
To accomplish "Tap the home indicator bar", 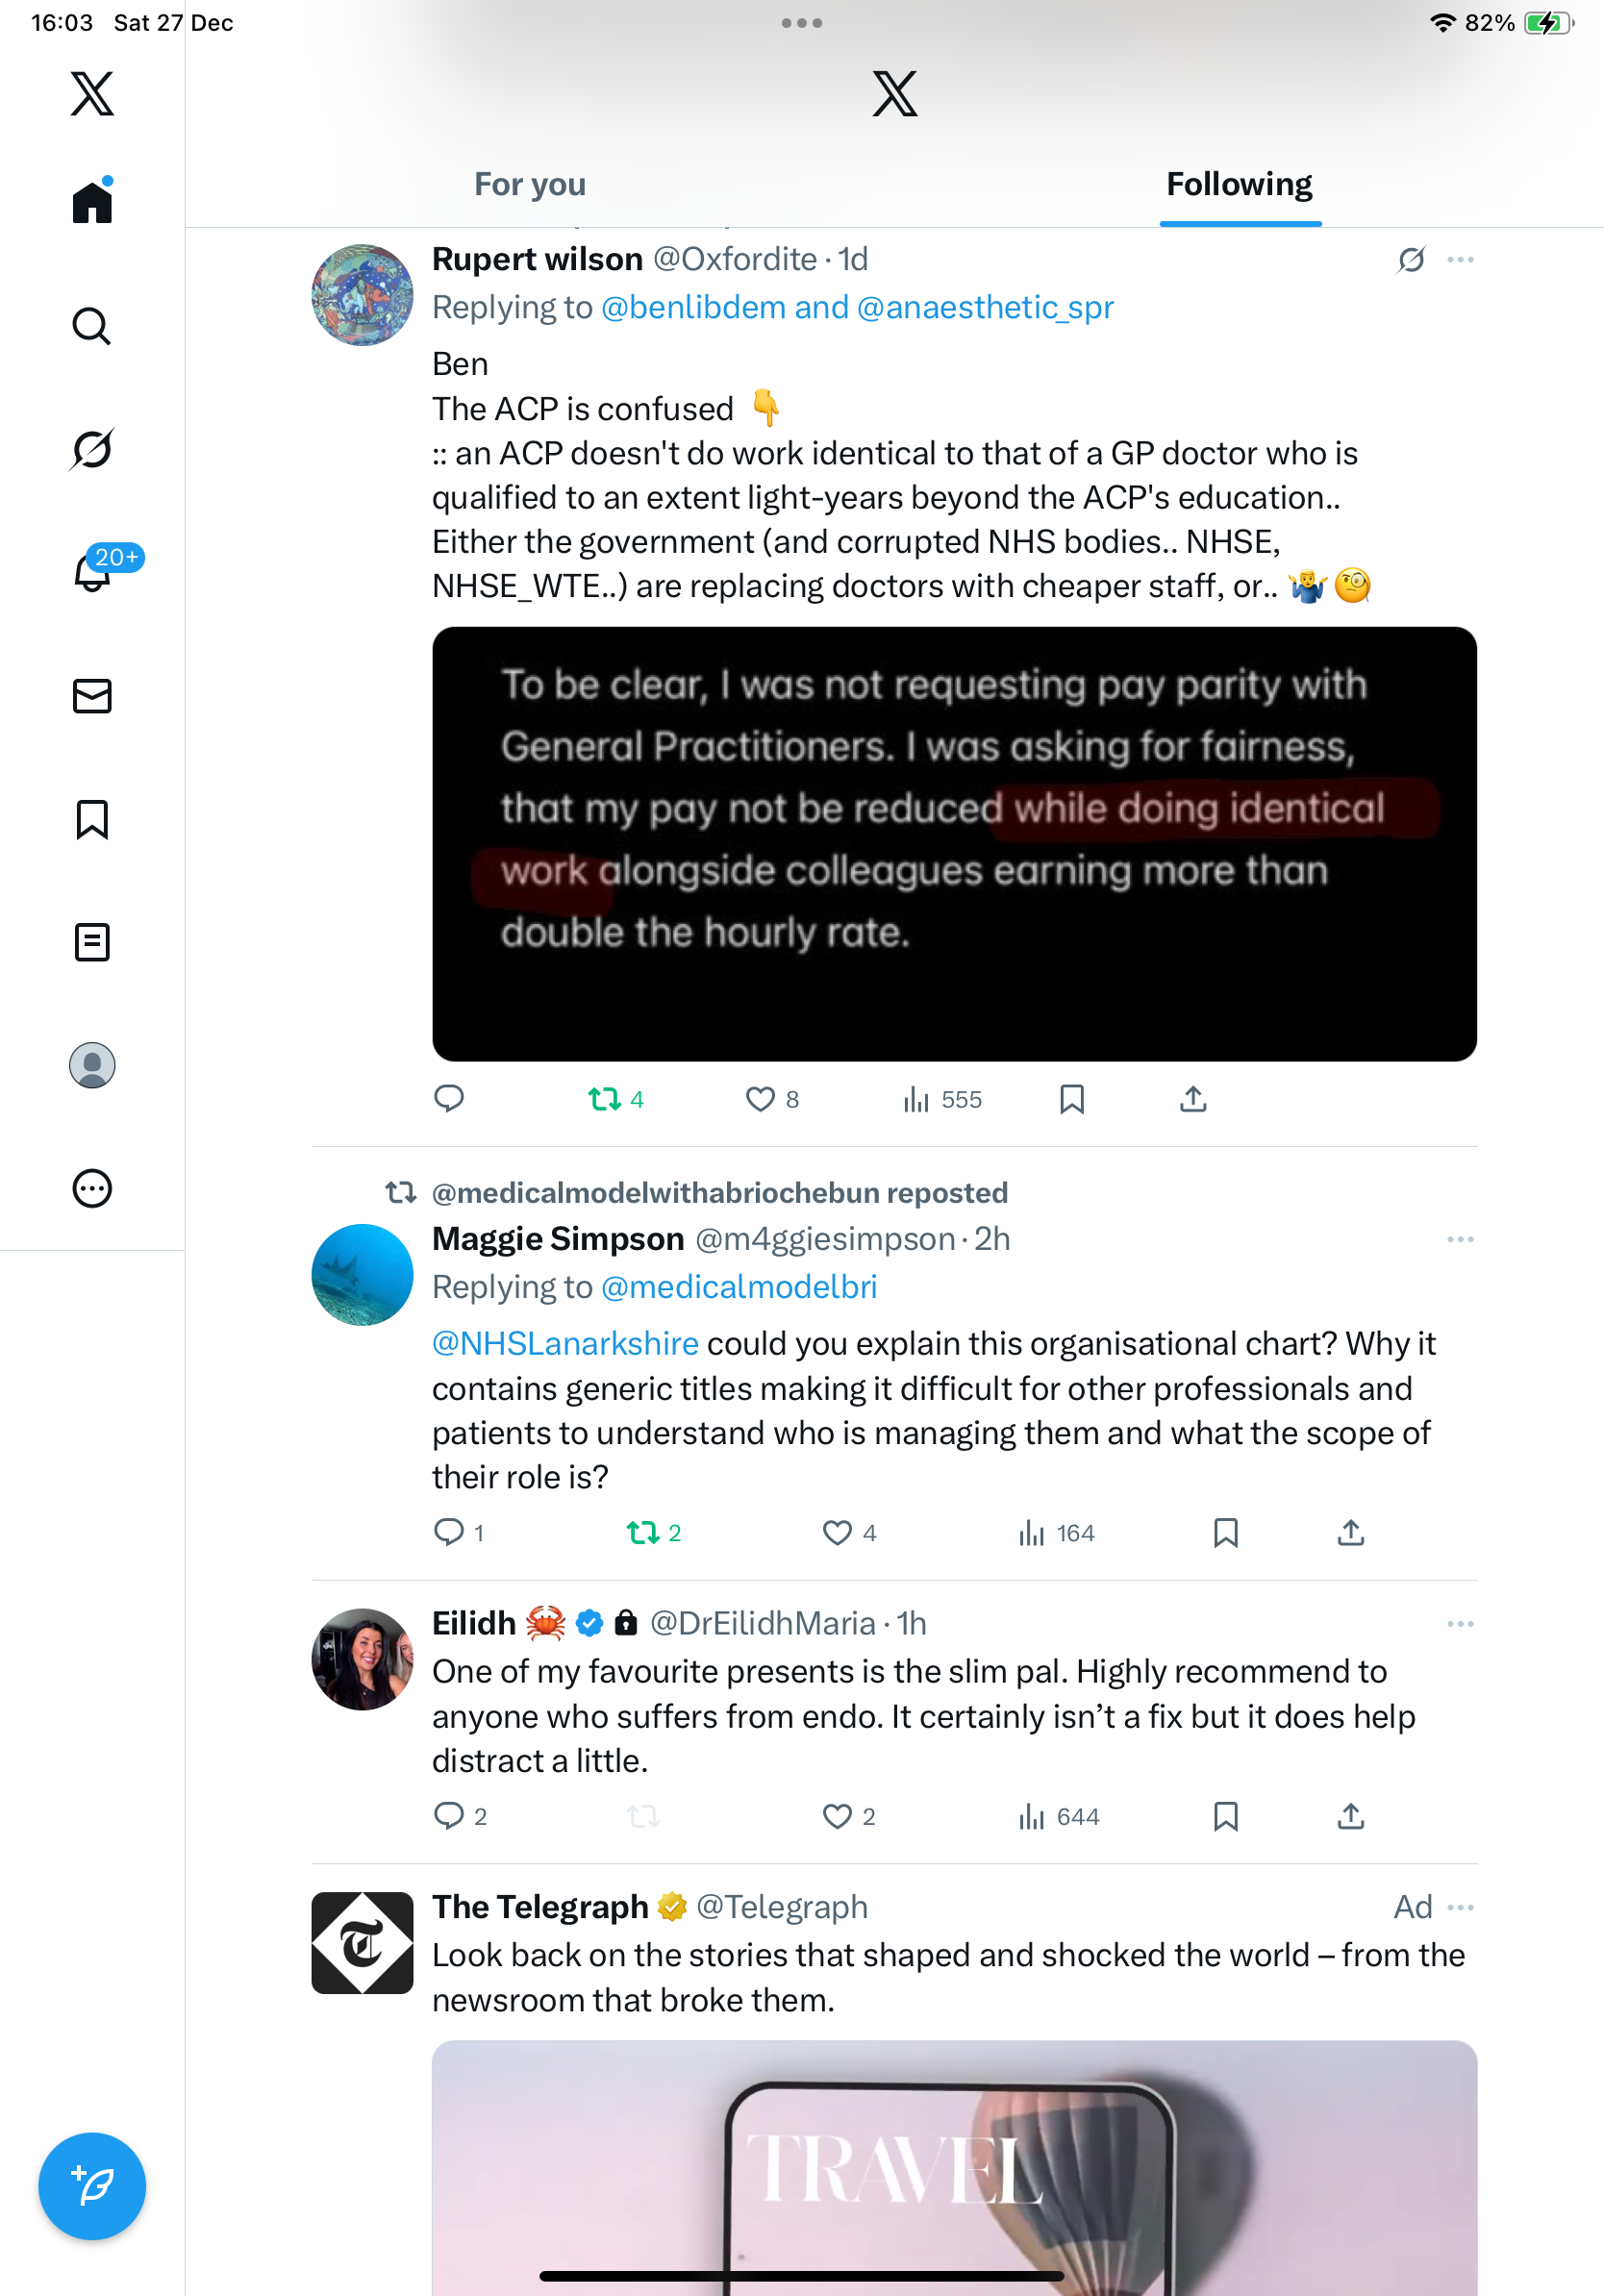I will 801,2276.
